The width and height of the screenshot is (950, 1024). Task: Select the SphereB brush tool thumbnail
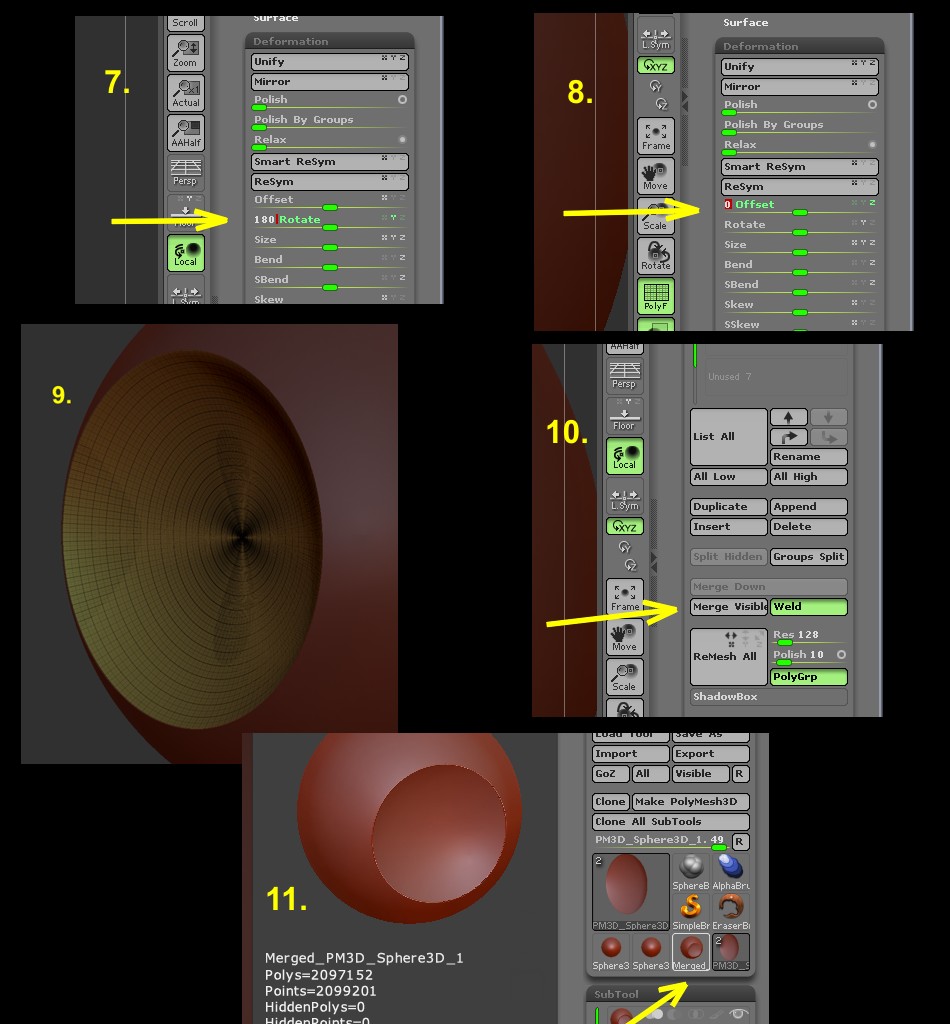click(x=691, y=872)
